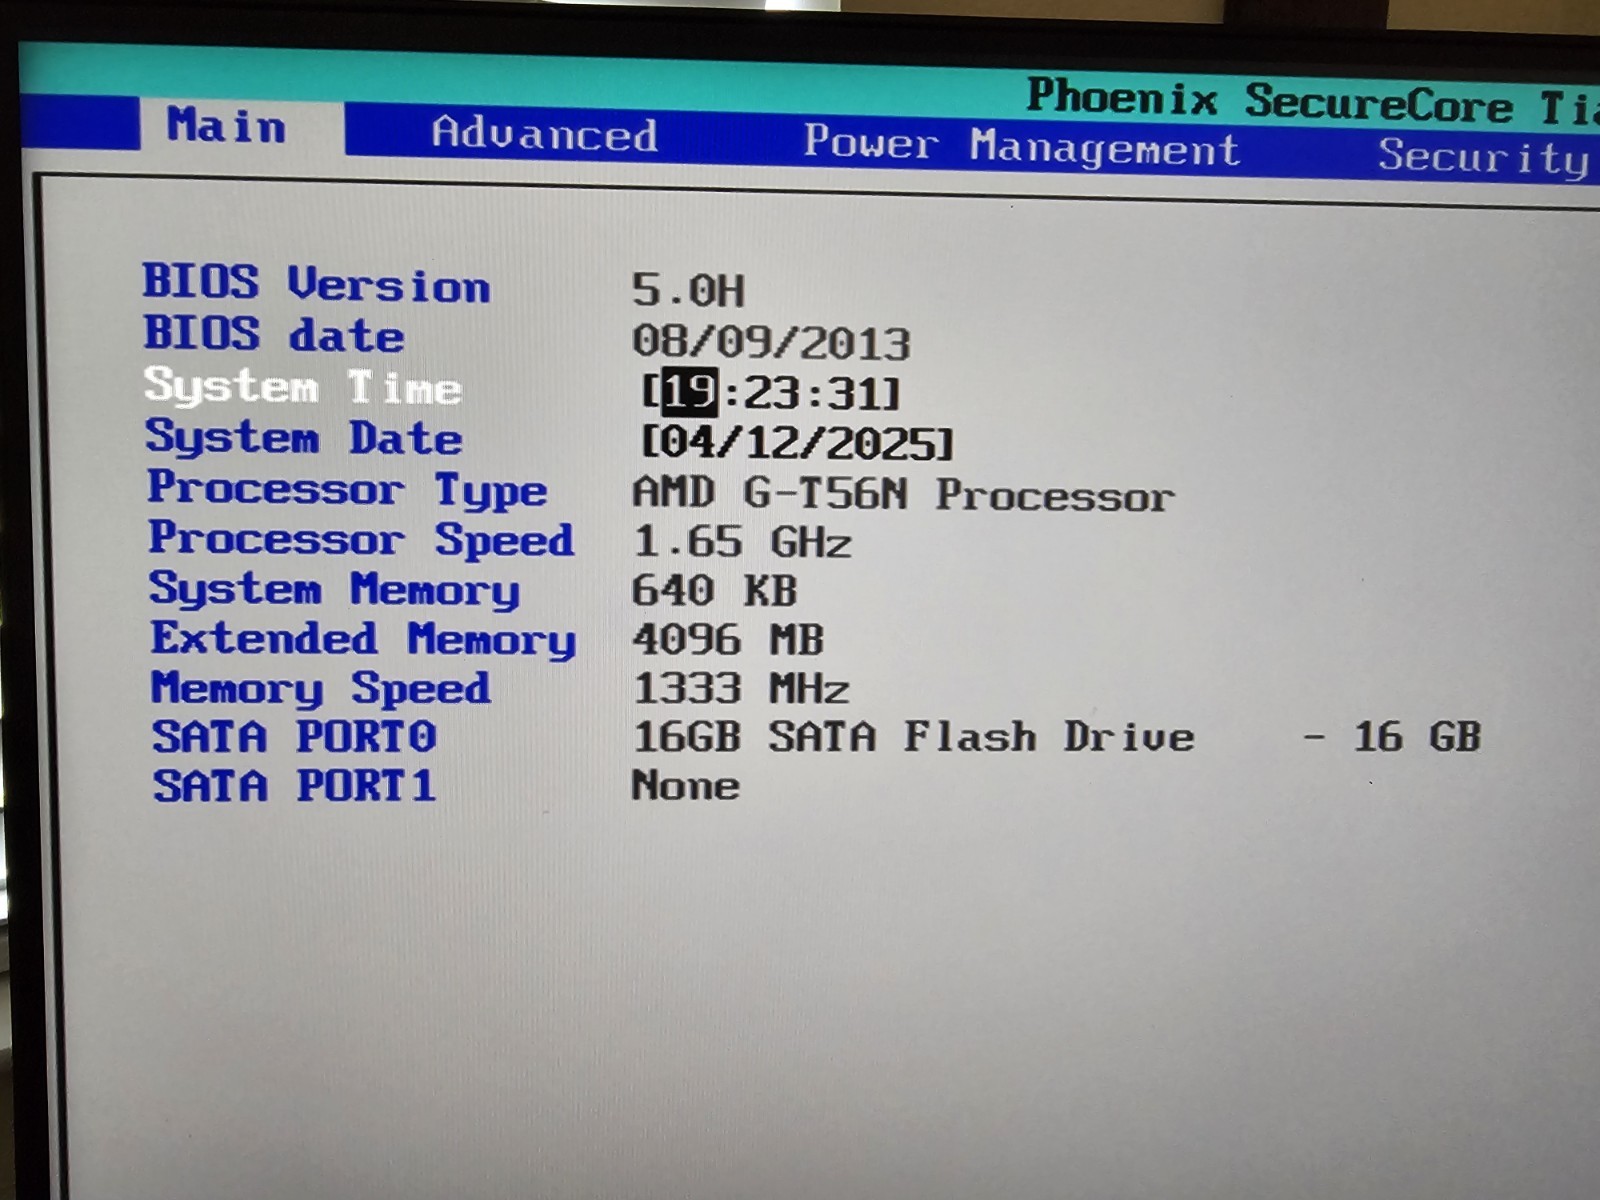Click the 1333 MHz value

(741, 688)
